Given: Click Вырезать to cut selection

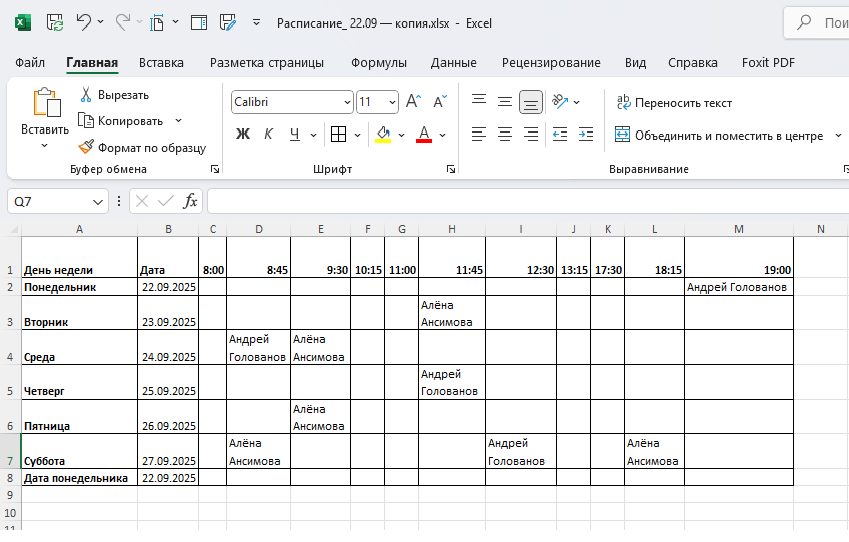Looking at the screenshot, I should (x=115, y=95).
